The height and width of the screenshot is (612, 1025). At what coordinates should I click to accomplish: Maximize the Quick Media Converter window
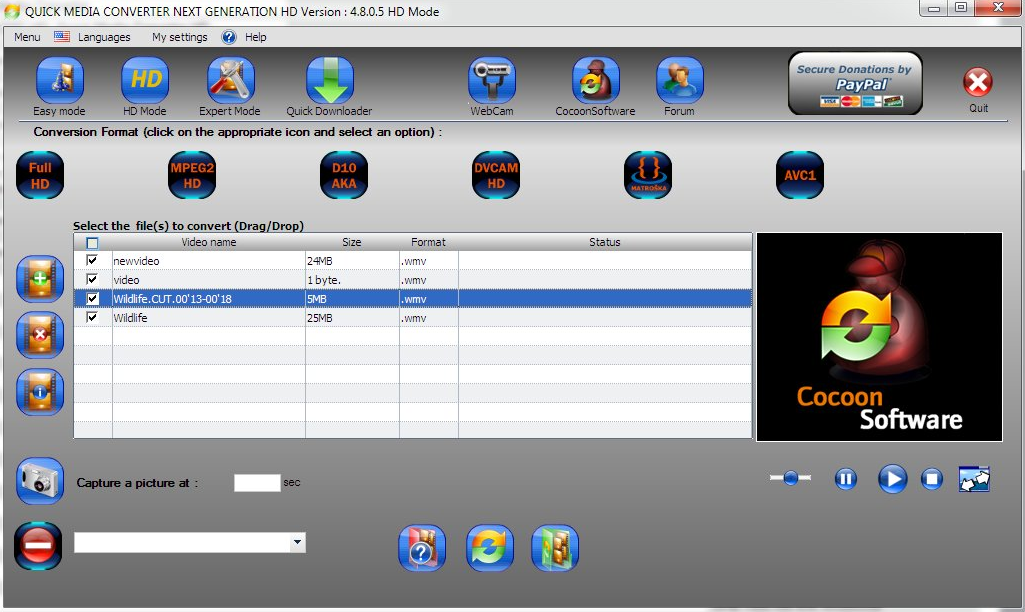pyautogui.click(x=961, y=8)
